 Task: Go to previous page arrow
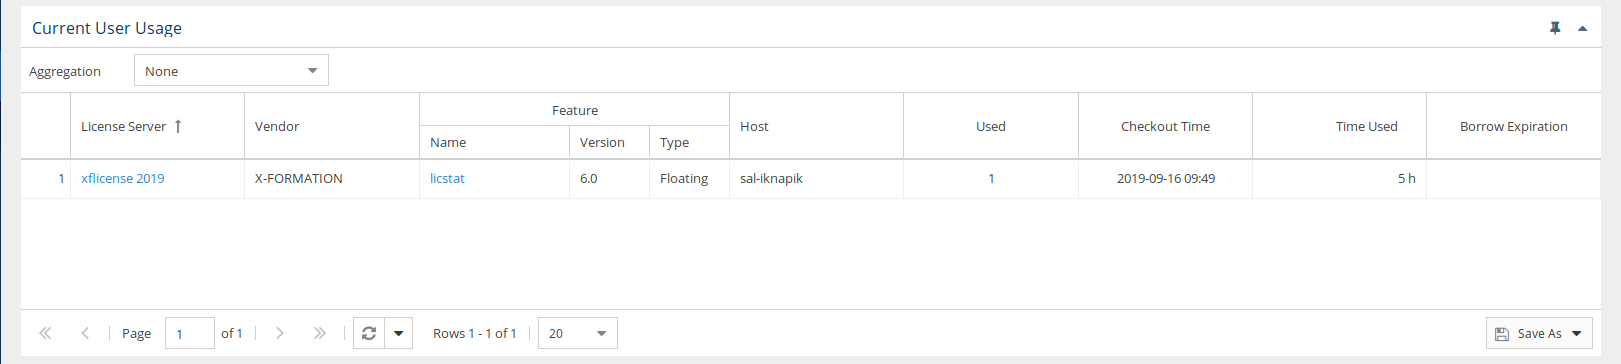[85, 333]
